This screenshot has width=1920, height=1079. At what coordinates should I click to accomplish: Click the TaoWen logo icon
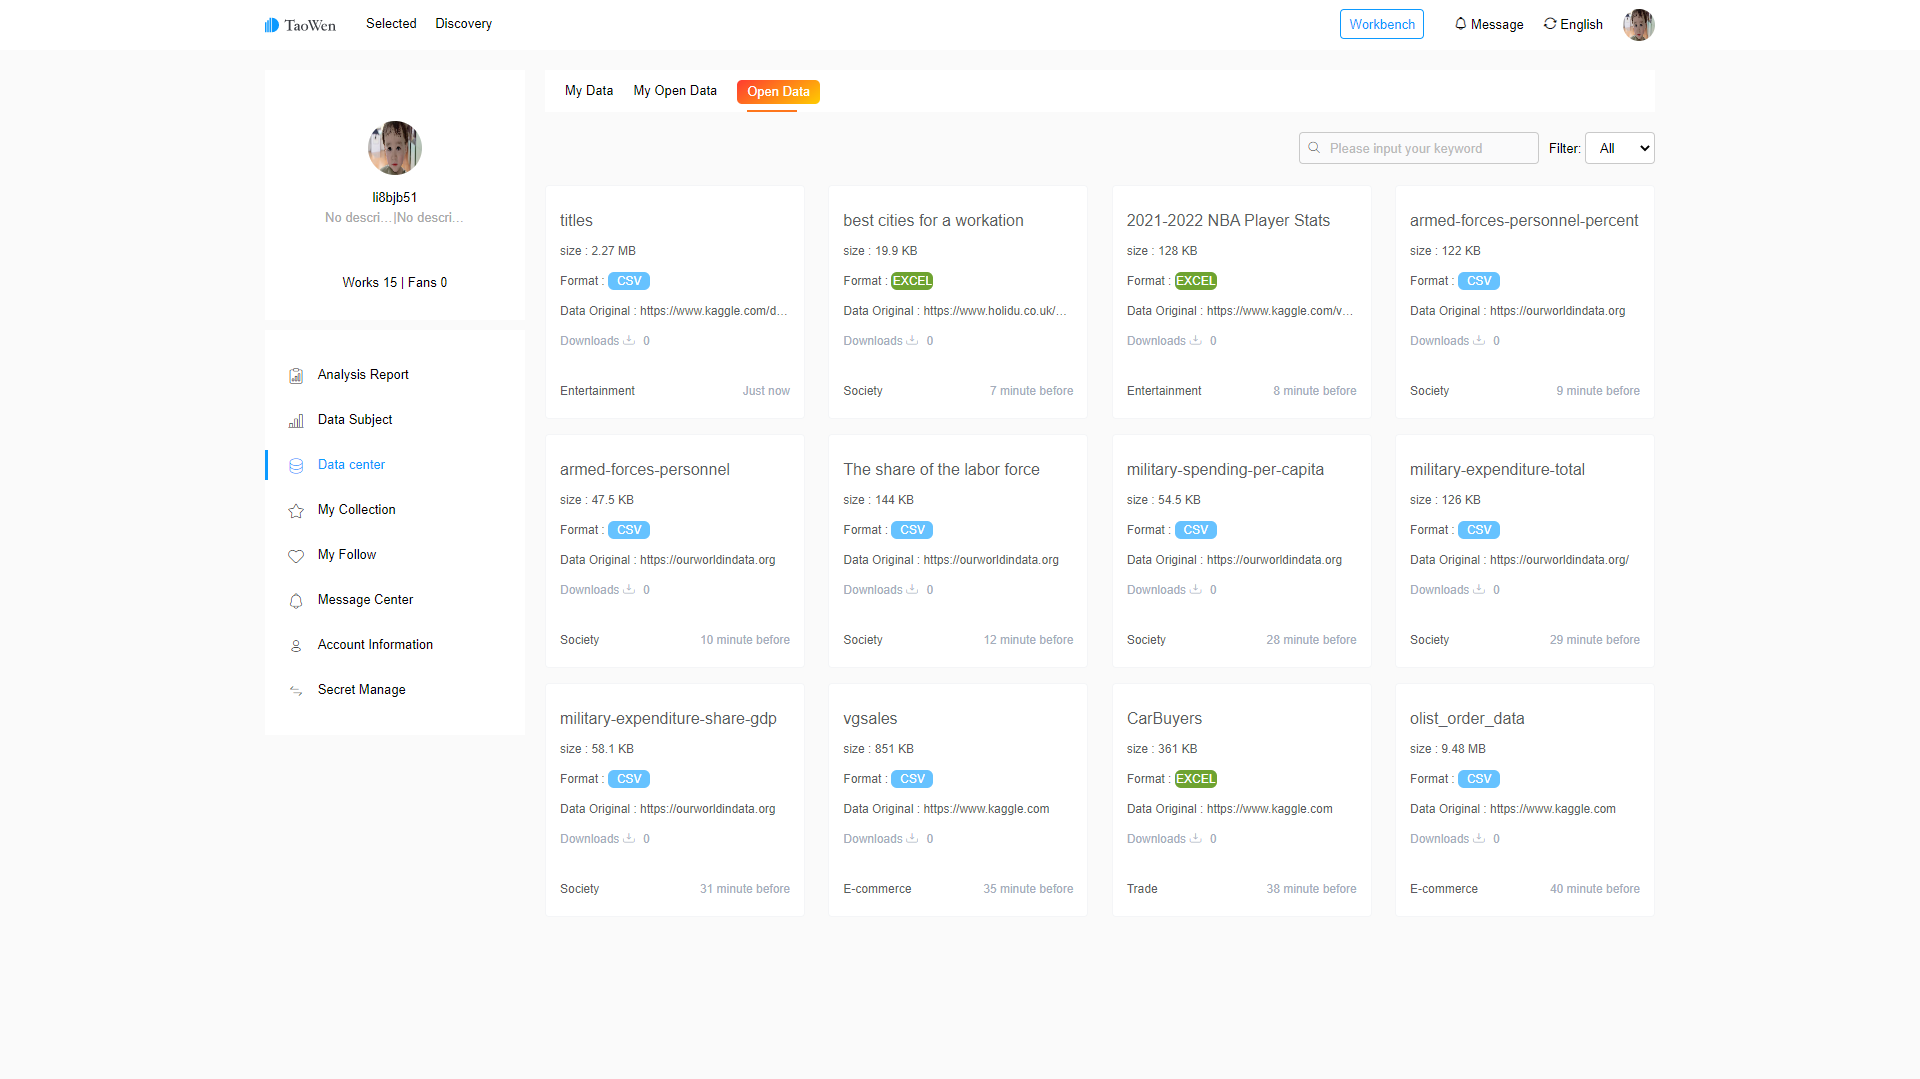coord(271,25)
